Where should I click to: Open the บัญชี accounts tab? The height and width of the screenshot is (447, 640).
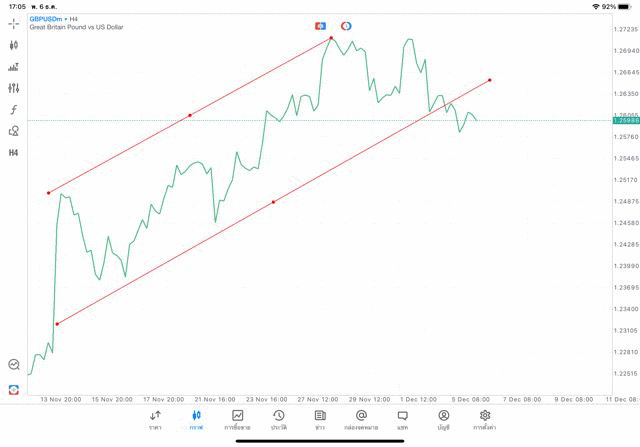click(443, 420)
